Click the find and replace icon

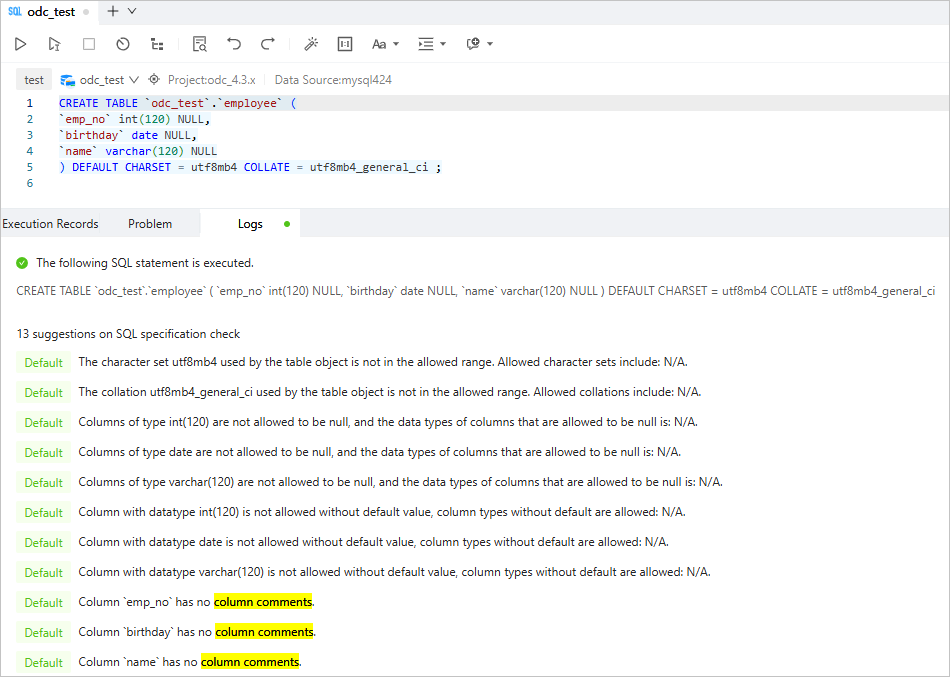[200, 44]
